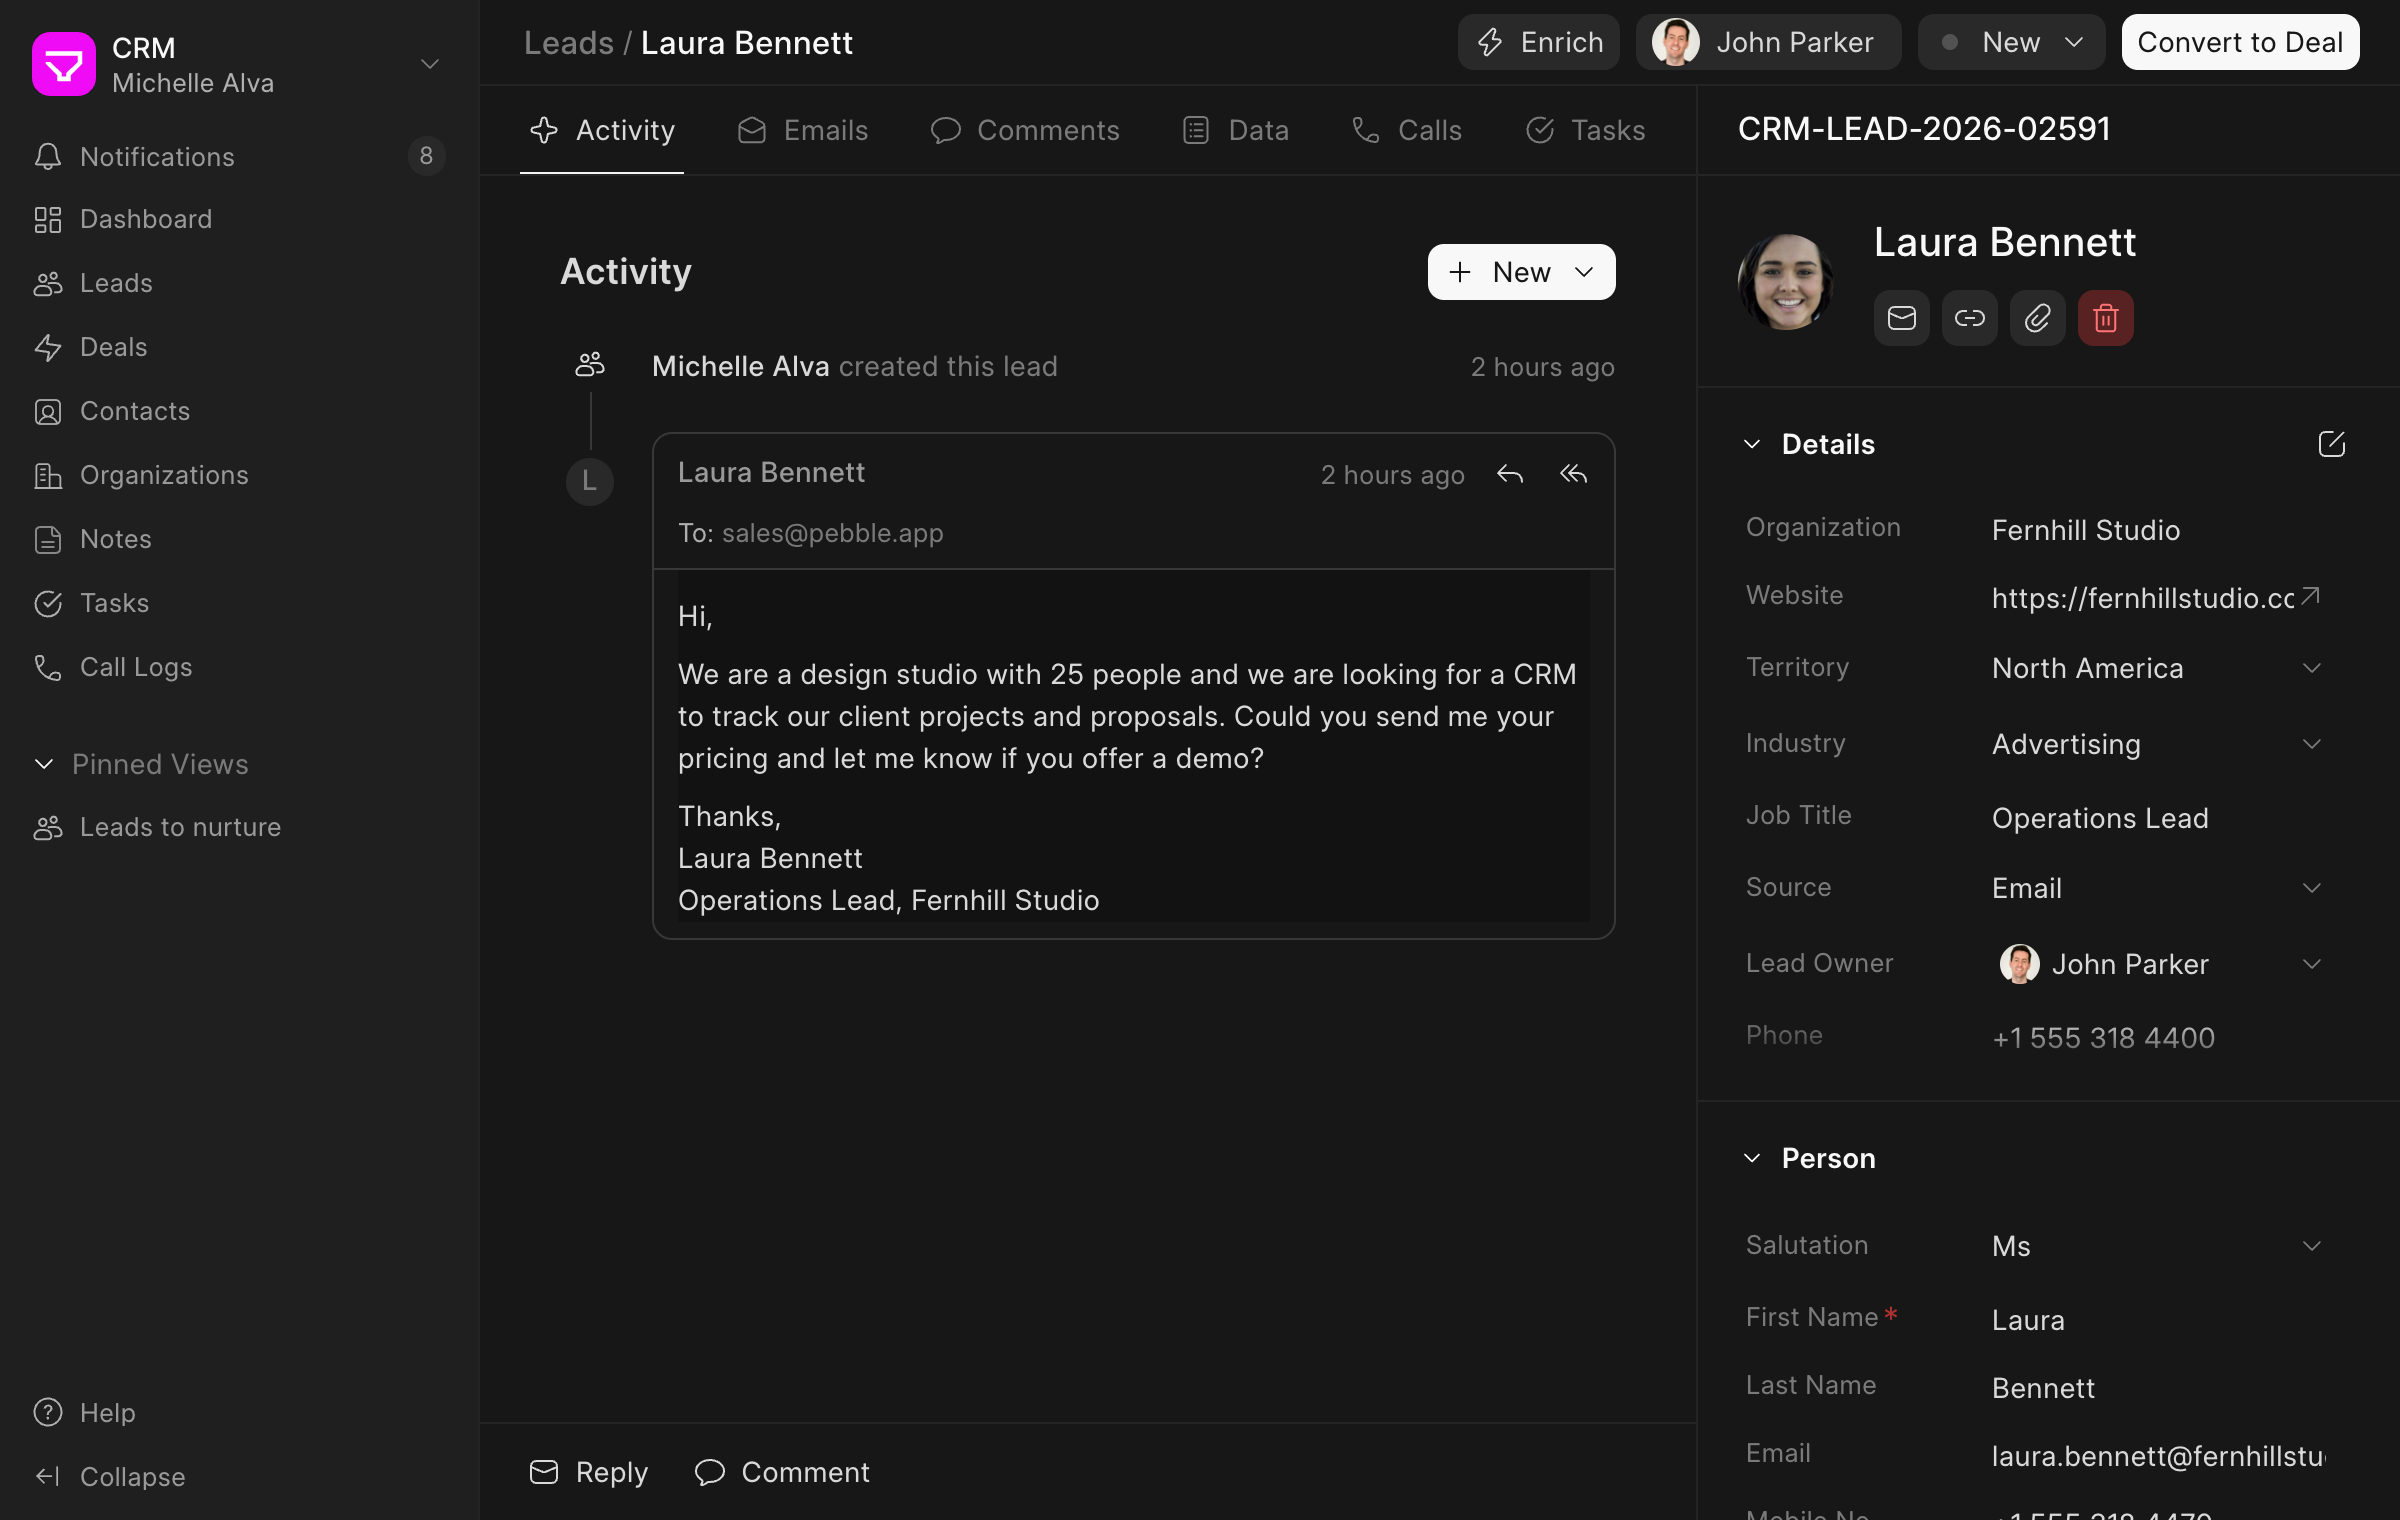Open Call Logs in the sidebar
Viewport: 2400px width, 1520px height.
(x=240, y=667)
